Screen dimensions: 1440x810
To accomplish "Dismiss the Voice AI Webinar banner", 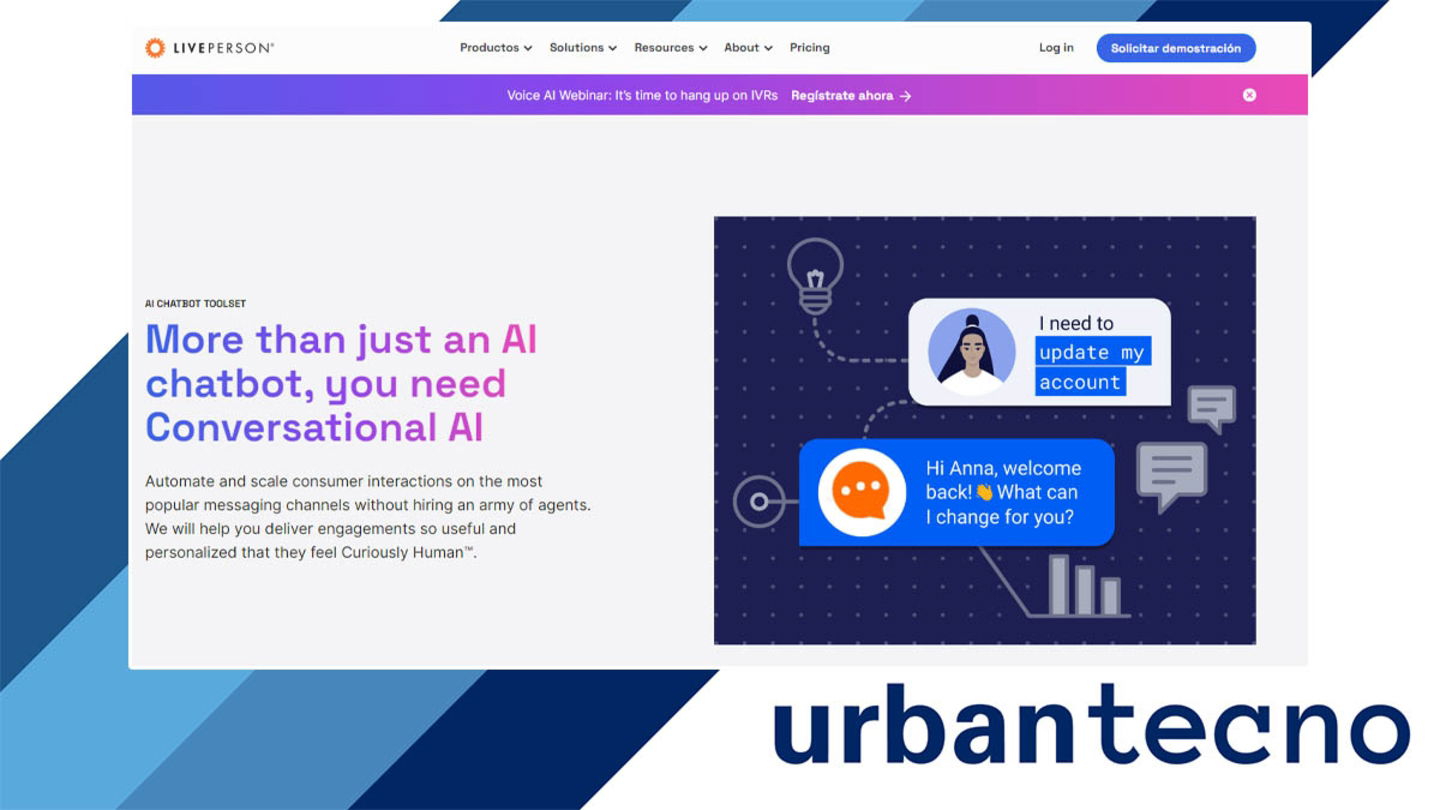I will pos(1249,95).
